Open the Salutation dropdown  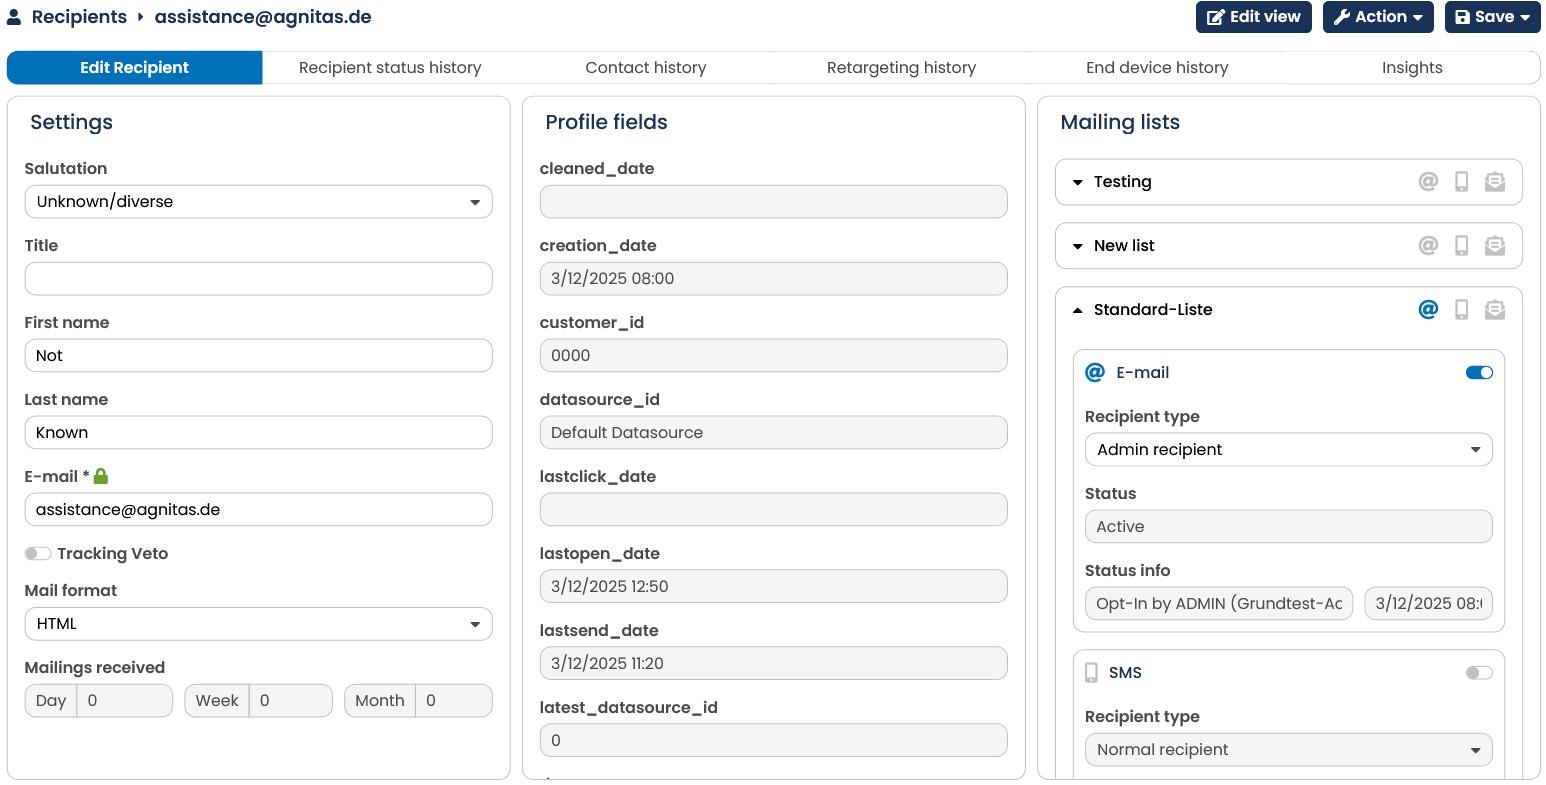pos(258,202)
